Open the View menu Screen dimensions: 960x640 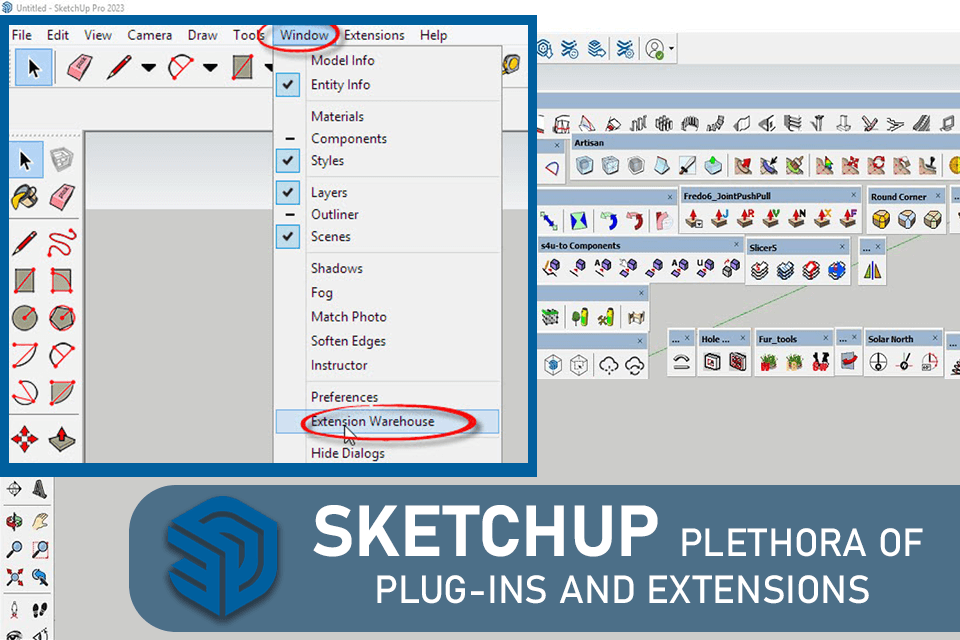point(98,35)
